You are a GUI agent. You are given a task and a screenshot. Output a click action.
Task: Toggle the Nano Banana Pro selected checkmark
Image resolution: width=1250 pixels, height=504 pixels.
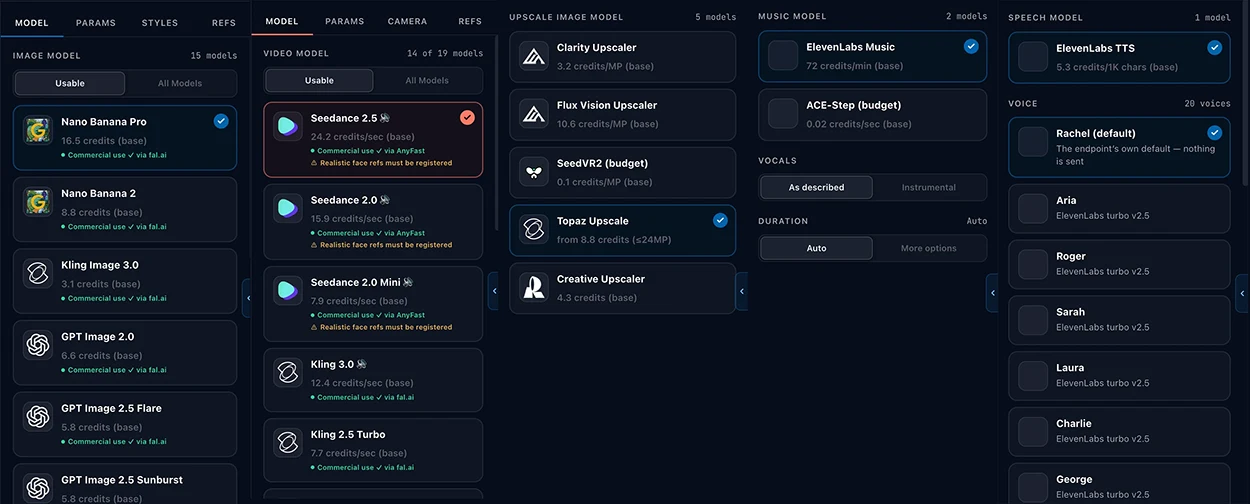click(x=221, y=121)
